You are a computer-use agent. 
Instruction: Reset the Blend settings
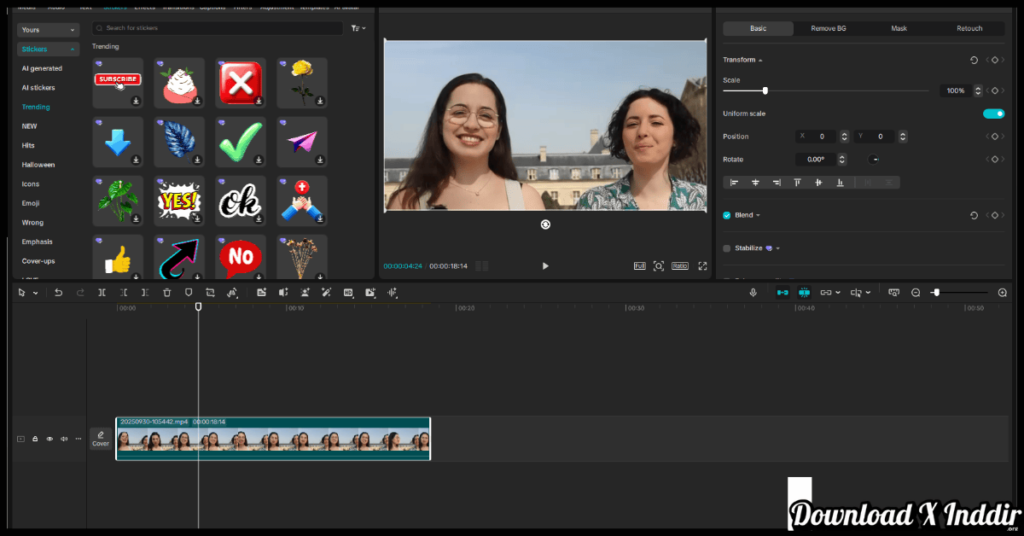pos(974,215)
